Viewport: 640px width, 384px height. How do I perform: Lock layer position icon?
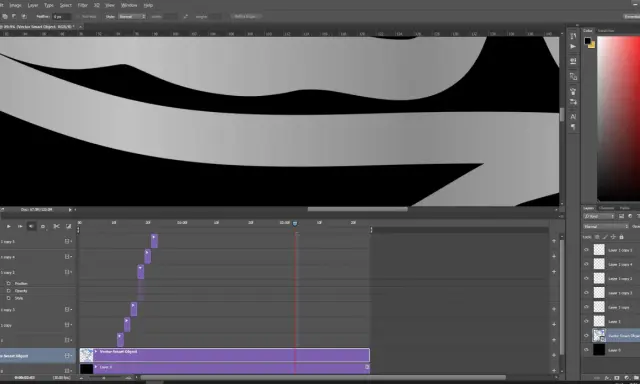pos(613,237)
